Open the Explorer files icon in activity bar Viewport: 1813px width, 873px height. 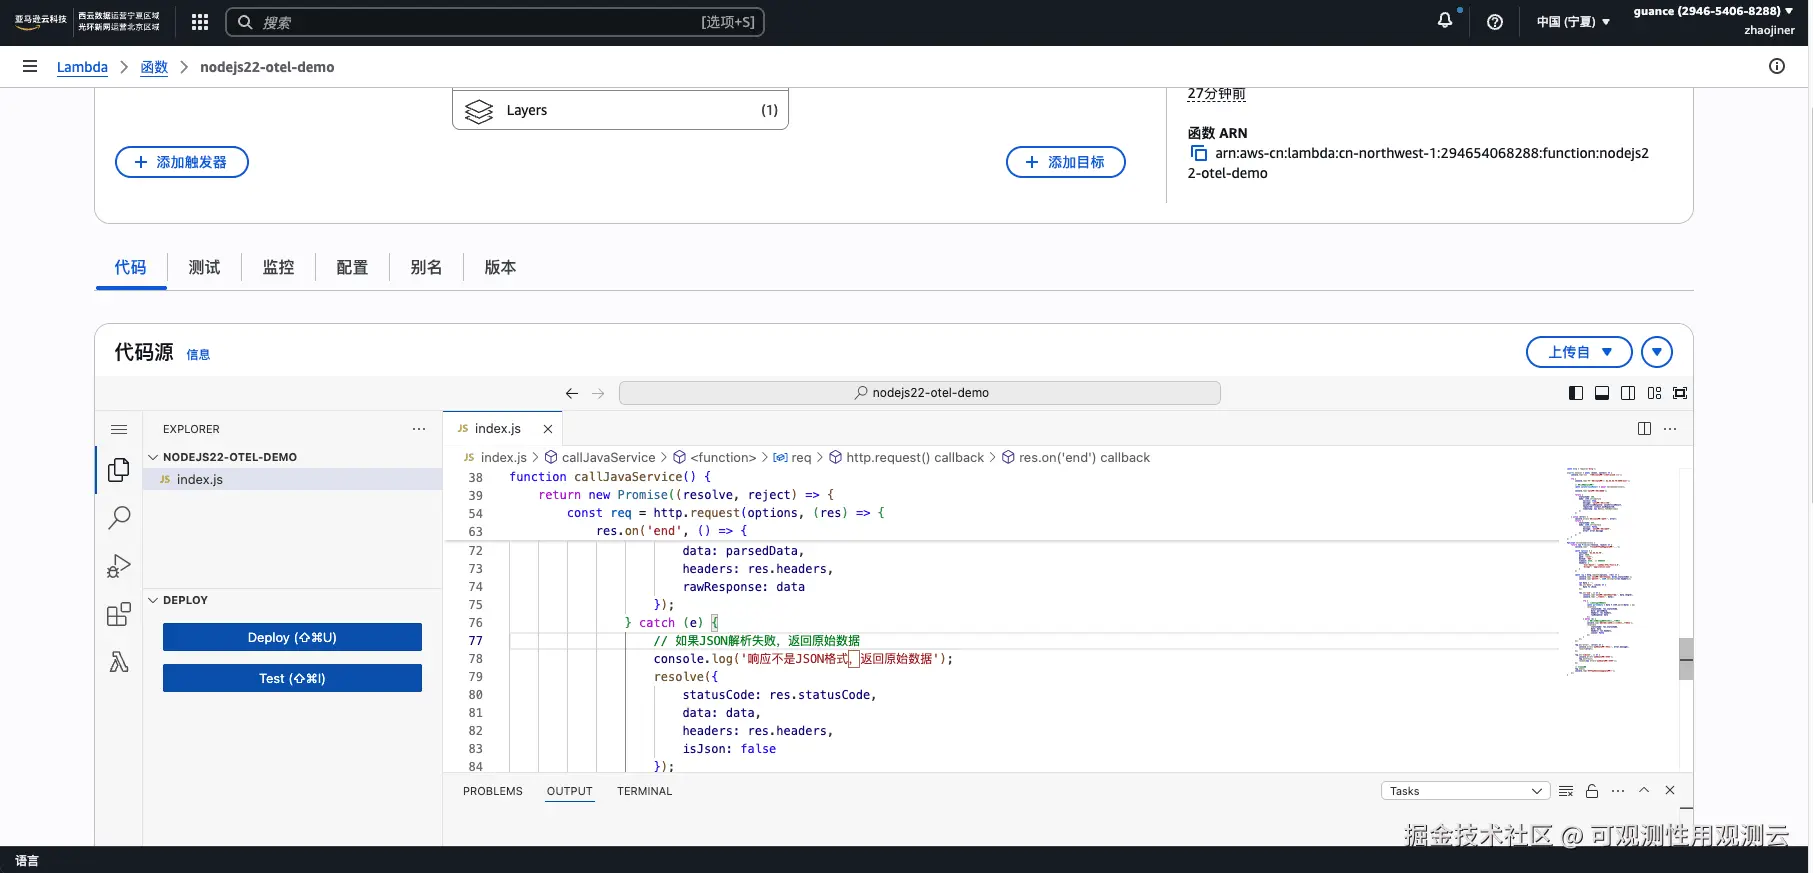point(119,469)
